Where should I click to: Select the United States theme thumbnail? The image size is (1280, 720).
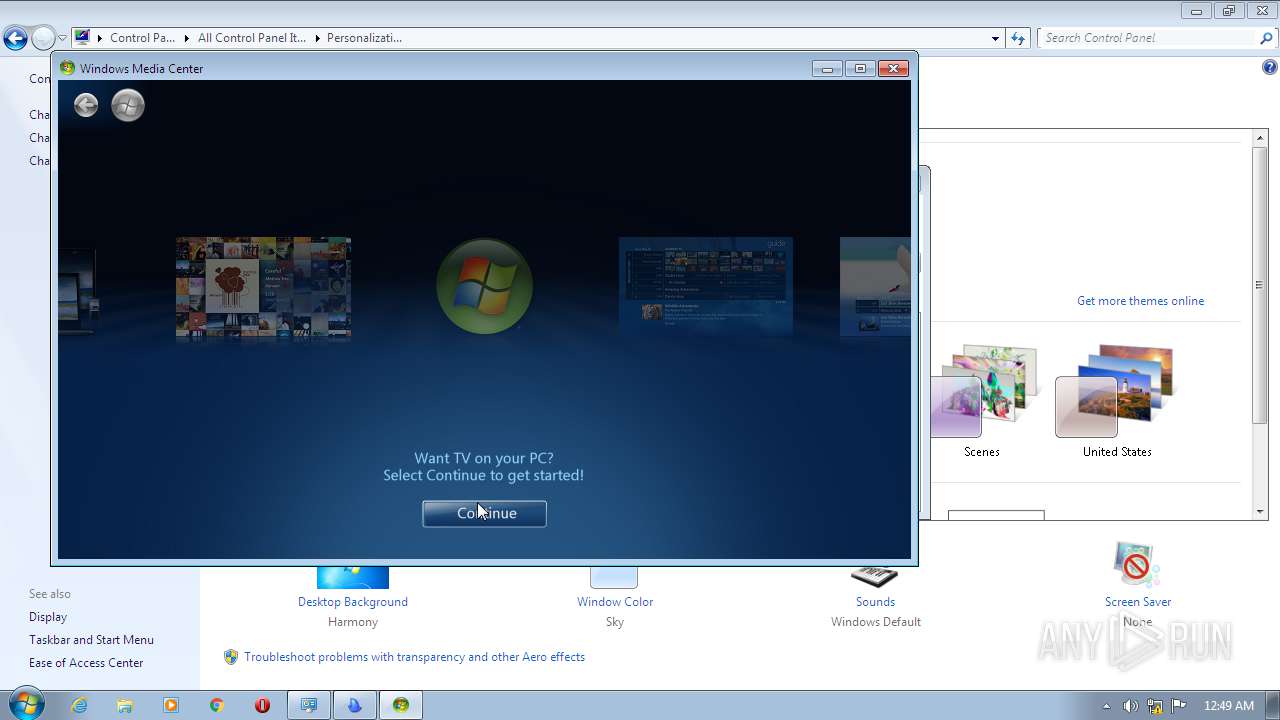pyautogui.click(x=1115, y=392)
